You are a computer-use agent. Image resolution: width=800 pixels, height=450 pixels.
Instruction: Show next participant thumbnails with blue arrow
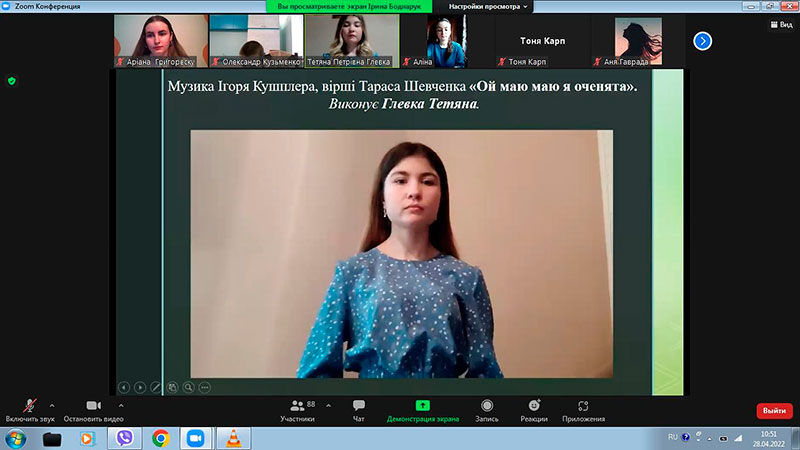pyautogui.click(x=703, y=41)
